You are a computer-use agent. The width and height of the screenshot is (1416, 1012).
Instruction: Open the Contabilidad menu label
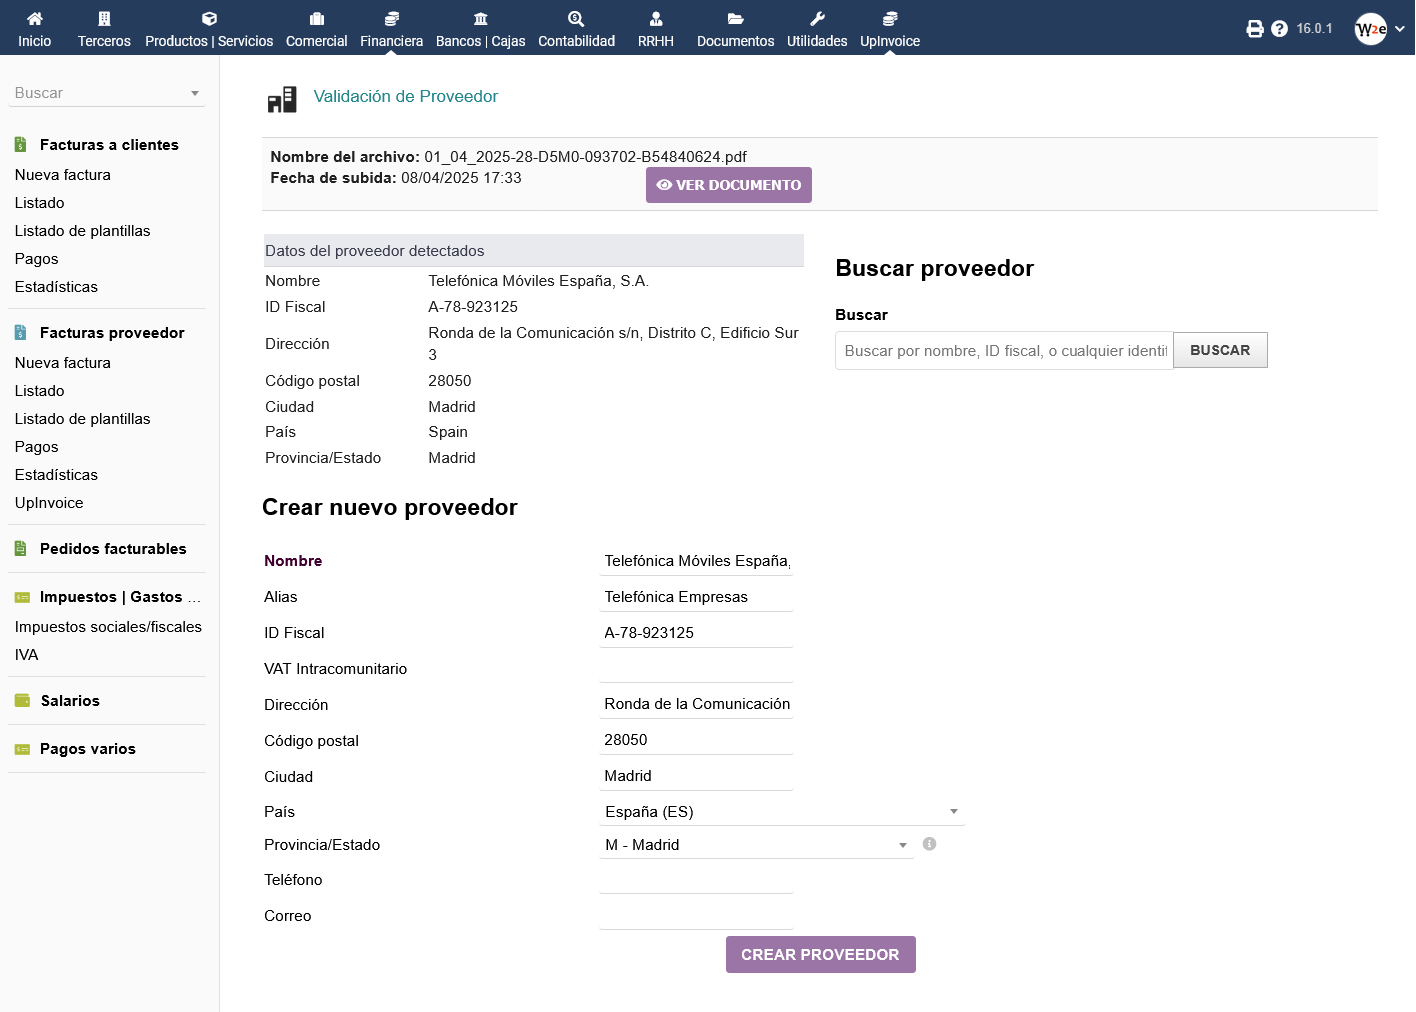577,41
